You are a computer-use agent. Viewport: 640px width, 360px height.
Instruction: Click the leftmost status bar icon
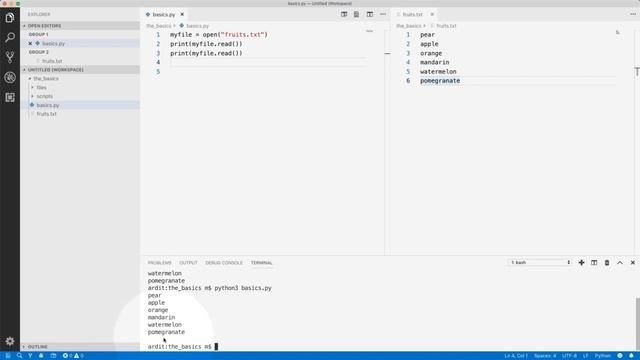(8, 356)
